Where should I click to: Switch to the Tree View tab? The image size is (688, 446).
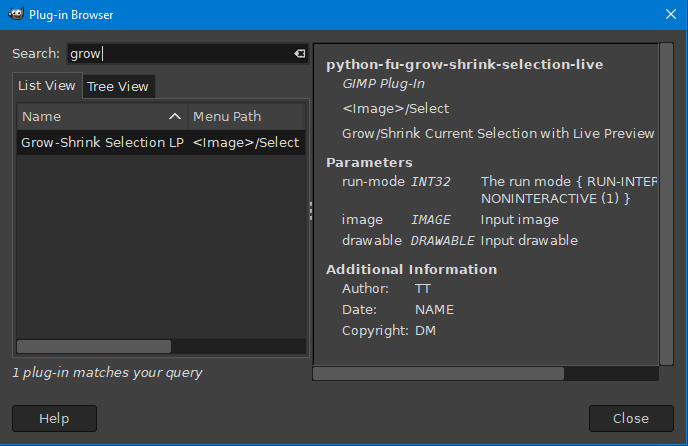pos(118,86)
